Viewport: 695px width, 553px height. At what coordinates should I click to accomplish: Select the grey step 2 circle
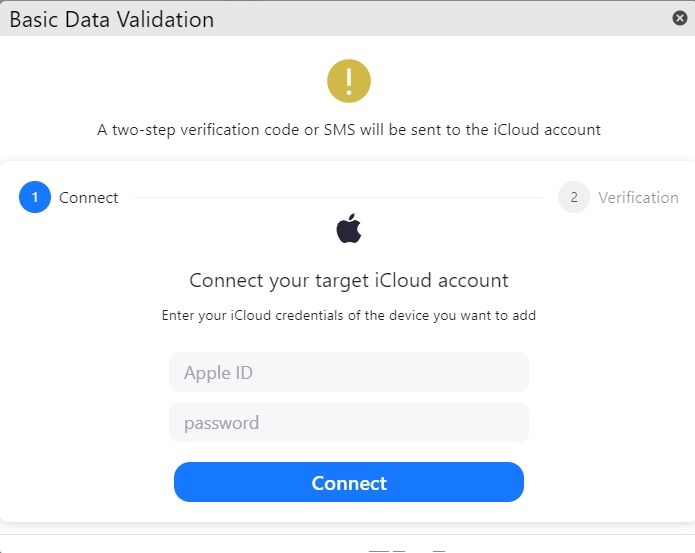[x=574, y=197]
